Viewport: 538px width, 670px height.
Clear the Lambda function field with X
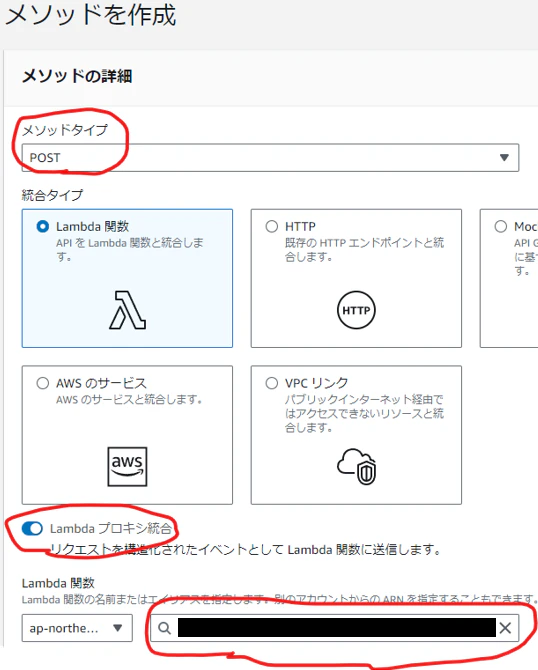tap(505, 628)
